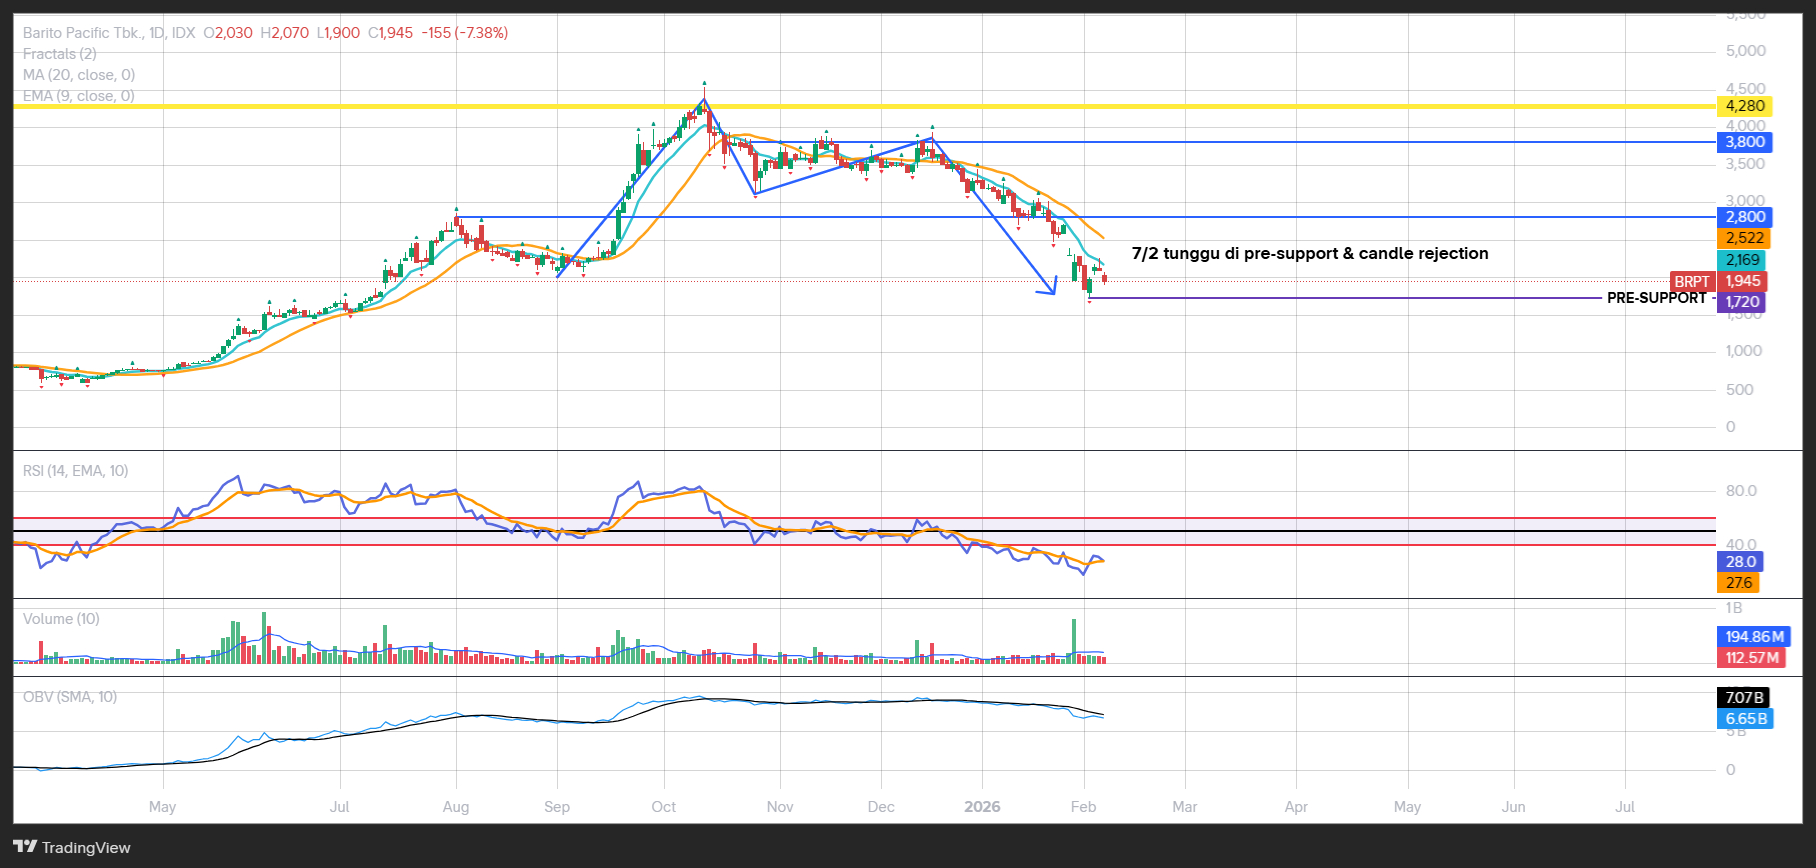Screen dimensions: 1816x868
Task: Click the purple 1,720 price tag
Action: (1742, 302)
